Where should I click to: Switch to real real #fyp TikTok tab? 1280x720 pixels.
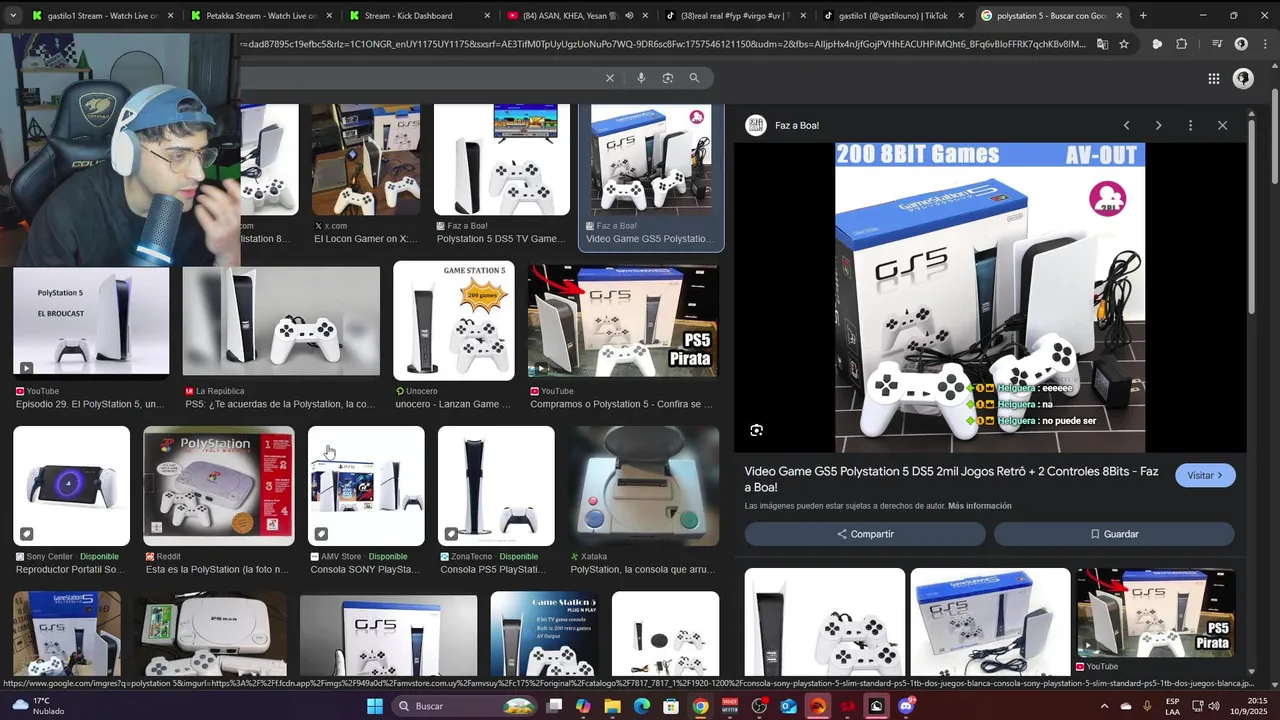pyautogui.click(x=737, y=16)
